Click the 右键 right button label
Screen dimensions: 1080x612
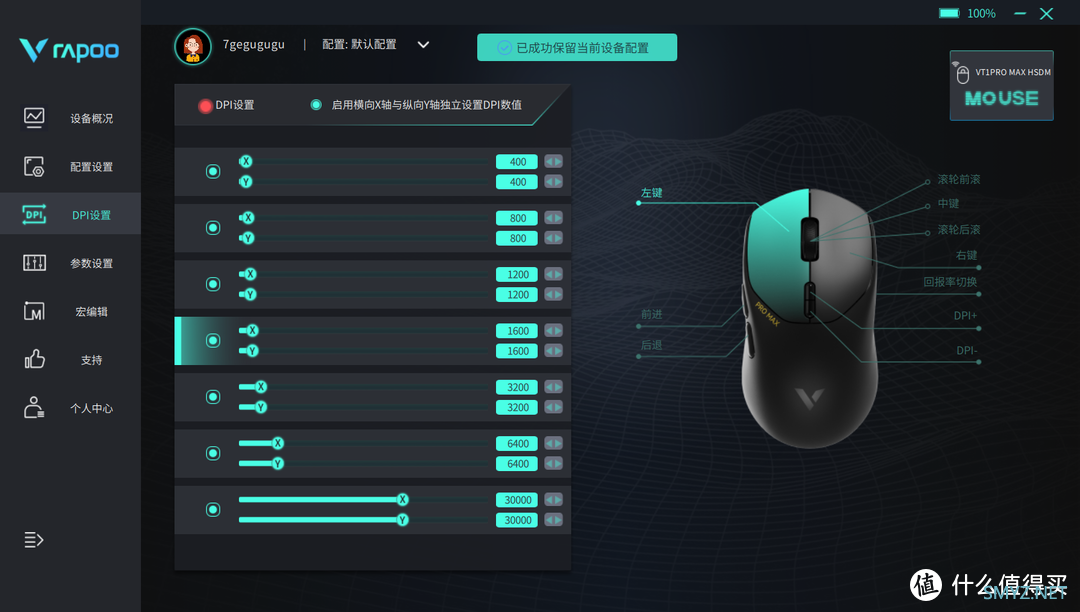966,255
